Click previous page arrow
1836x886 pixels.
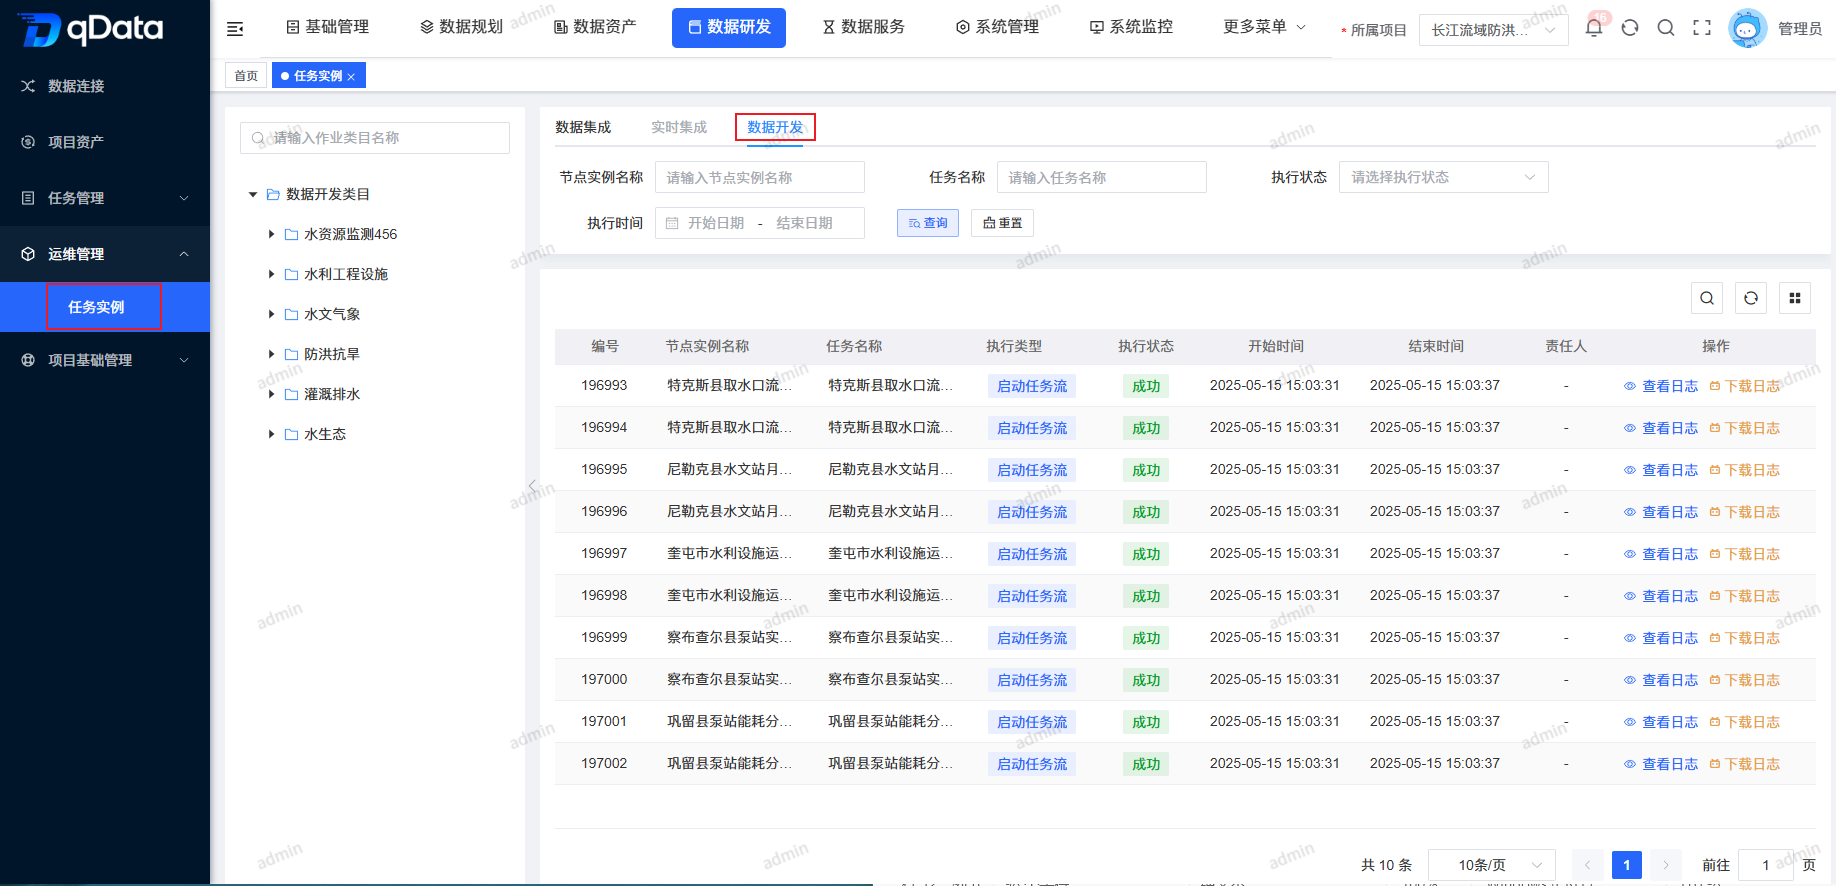[1587, 865]
